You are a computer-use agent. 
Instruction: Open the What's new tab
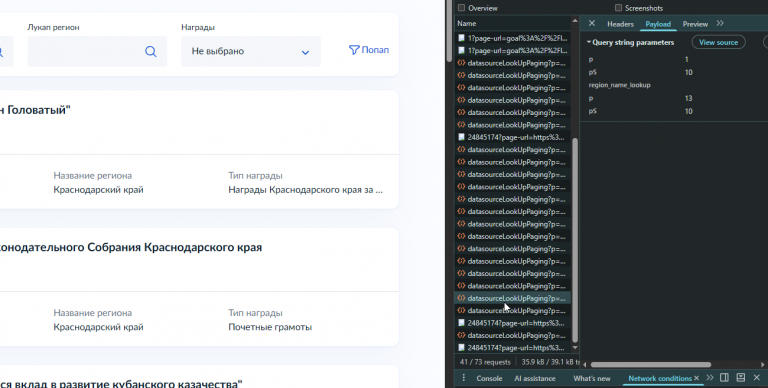[592, 378]
